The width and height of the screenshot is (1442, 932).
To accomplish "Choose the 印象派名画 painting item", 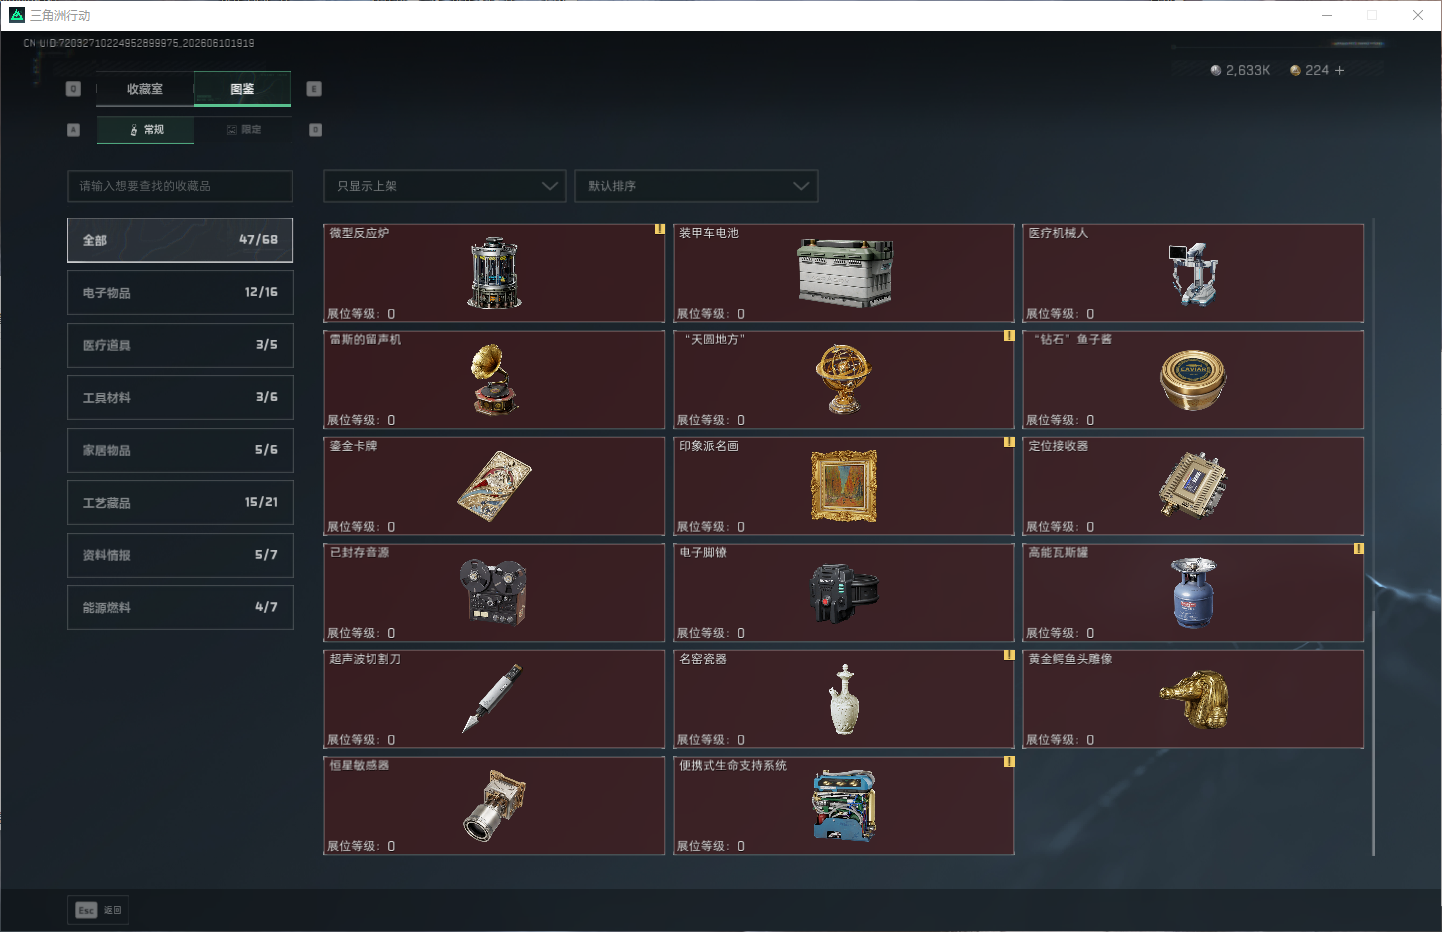I will (x=844, y=486).
